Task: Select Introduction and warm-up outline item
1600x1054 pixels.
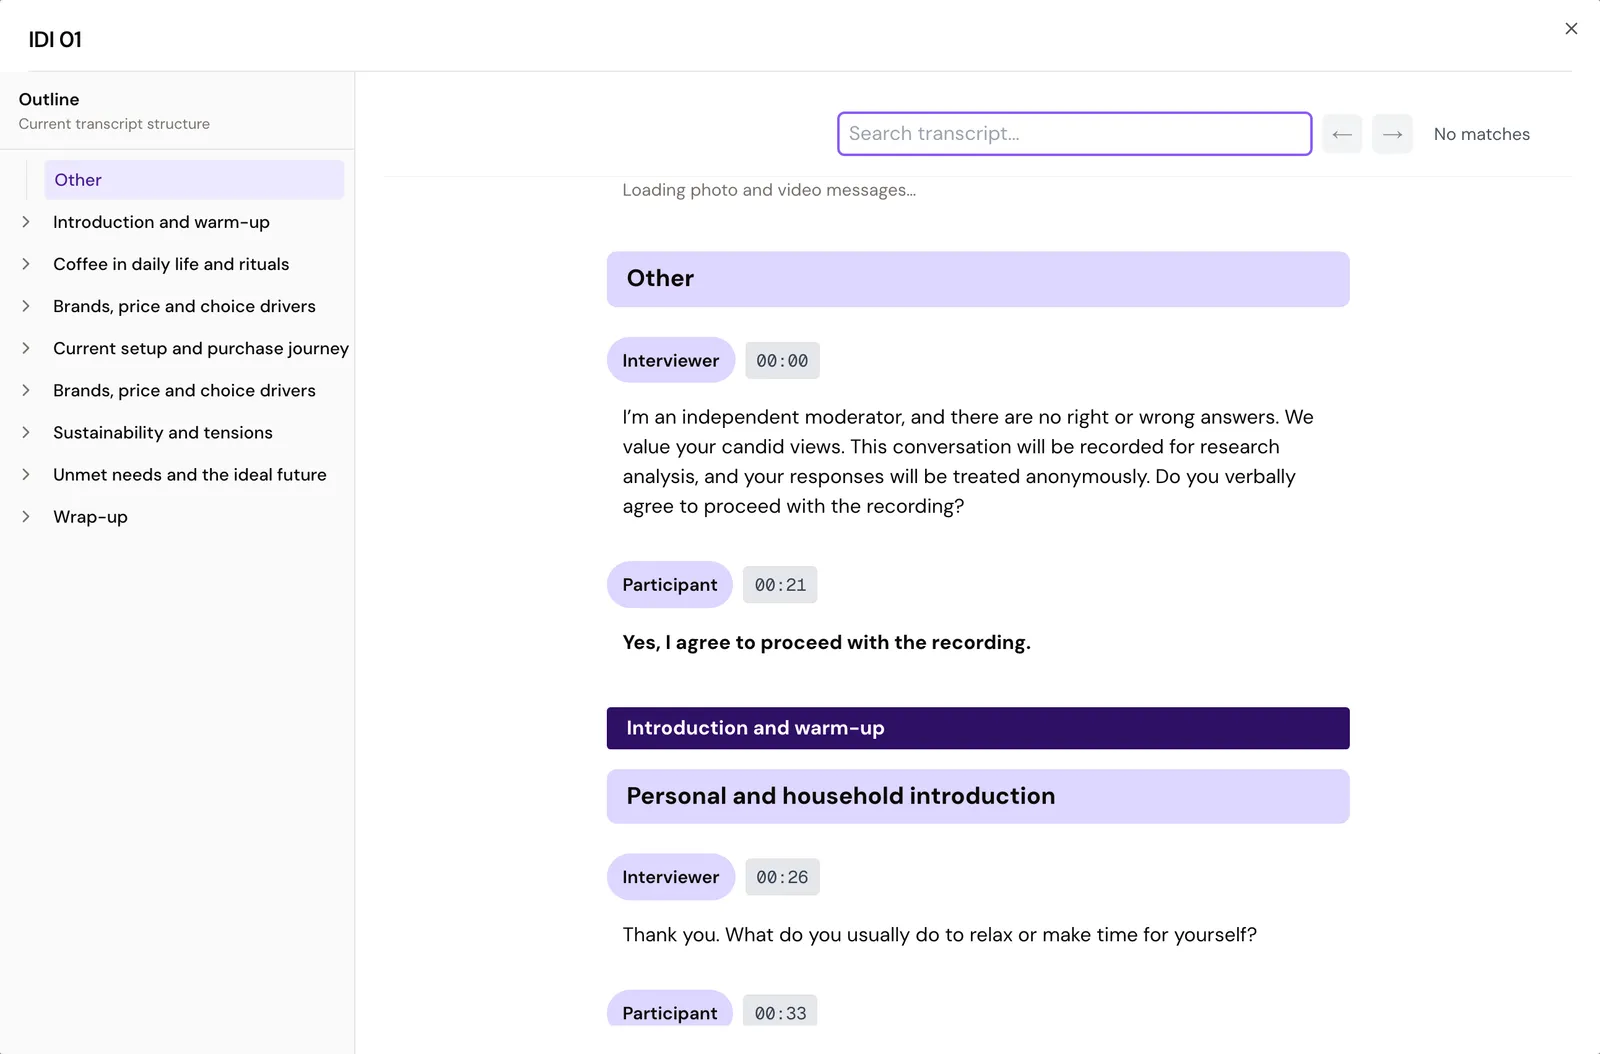Action: pos(161,222)
